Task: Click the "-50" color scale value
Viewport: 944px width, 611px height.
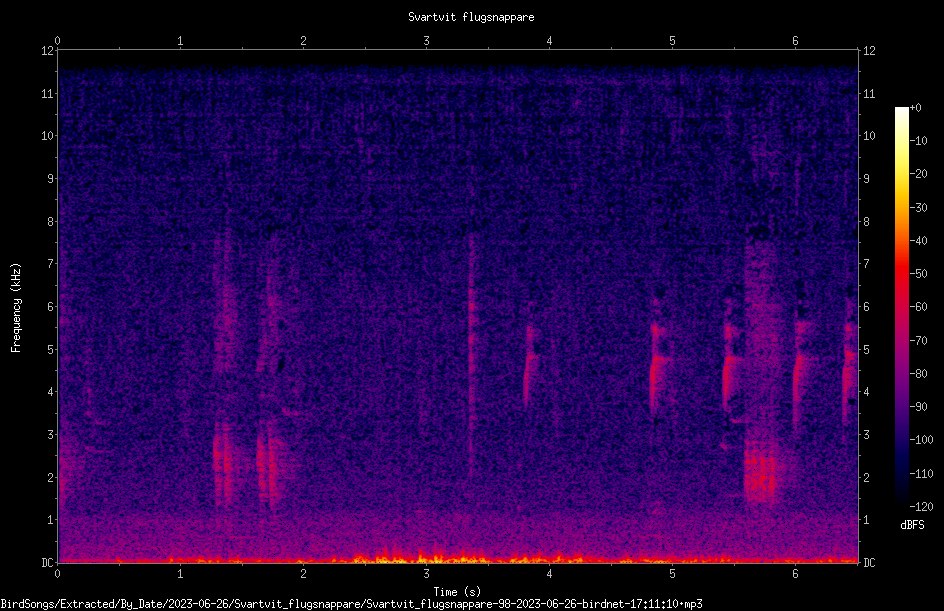Action: click(x=918, y=274)
